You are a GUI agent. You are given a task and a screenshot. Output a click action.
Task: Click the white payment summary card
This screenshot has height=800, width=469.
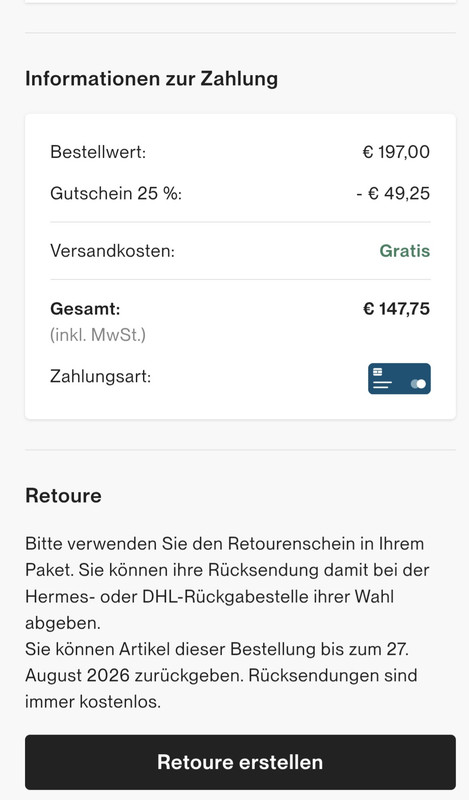tap(240, 267)
